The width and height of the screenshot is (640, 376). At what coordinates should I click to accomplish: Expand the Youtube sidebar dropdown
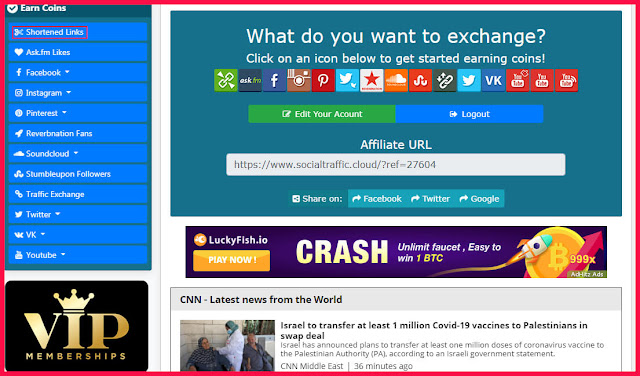pos(78,255)
